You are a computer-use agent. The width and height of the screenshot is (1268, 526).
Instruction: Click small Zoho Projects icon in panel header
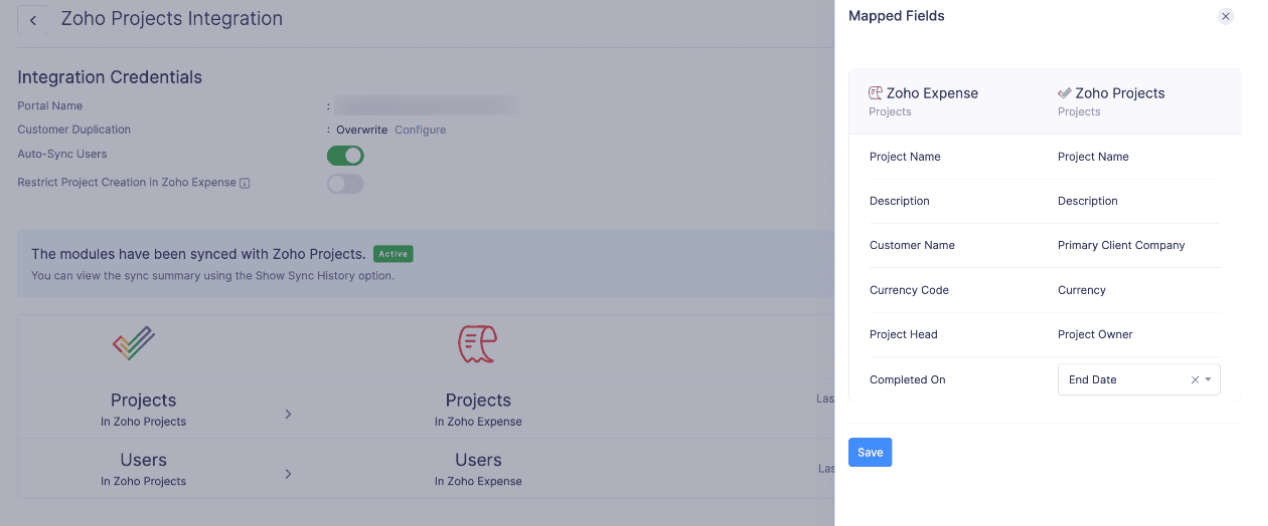tap(1064, 93)
